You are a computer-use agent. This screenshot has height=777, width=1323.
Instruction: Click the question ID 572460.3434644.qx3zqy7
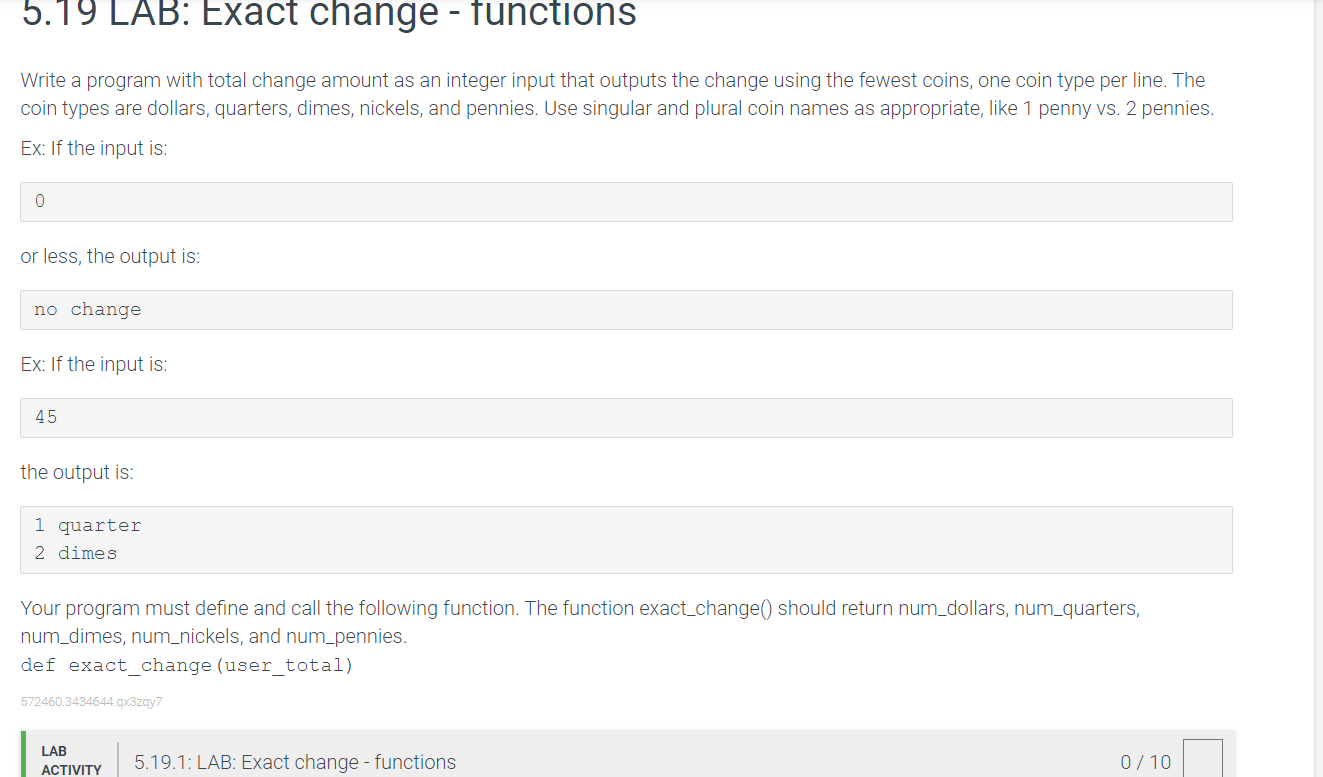tap(91, 701)
